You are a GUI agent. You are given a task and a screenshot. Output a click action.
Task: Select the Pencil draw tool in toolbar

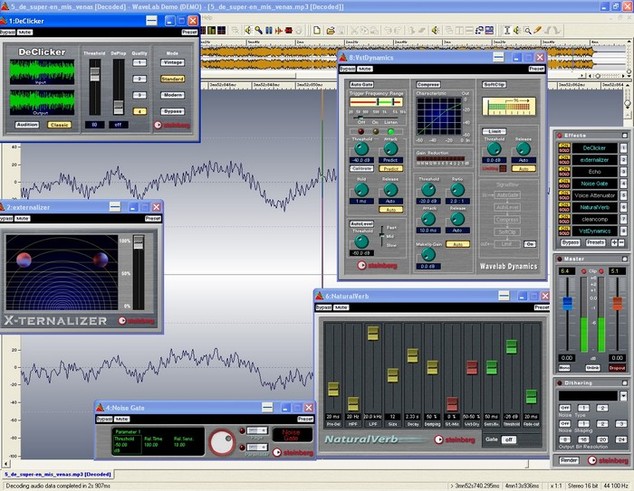point(537,30)
